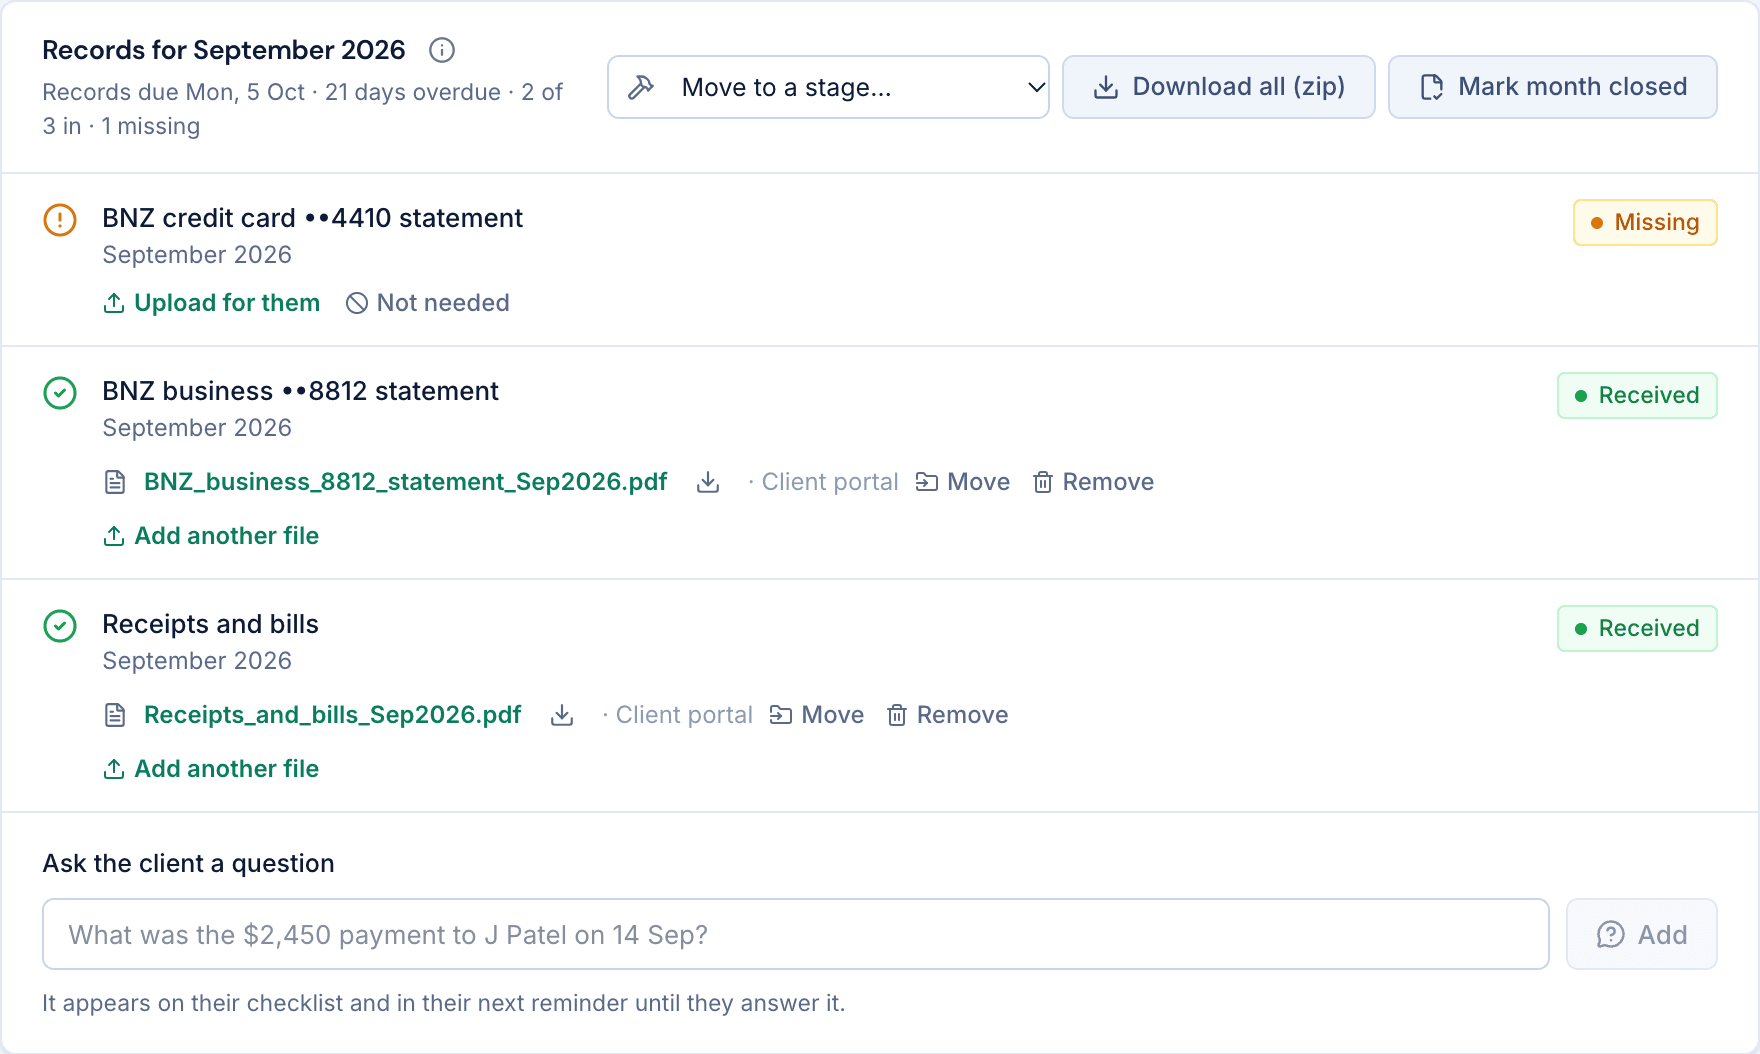
Task: Click the warning icon next to BNZ credit card statement
Action: [60, 220]
